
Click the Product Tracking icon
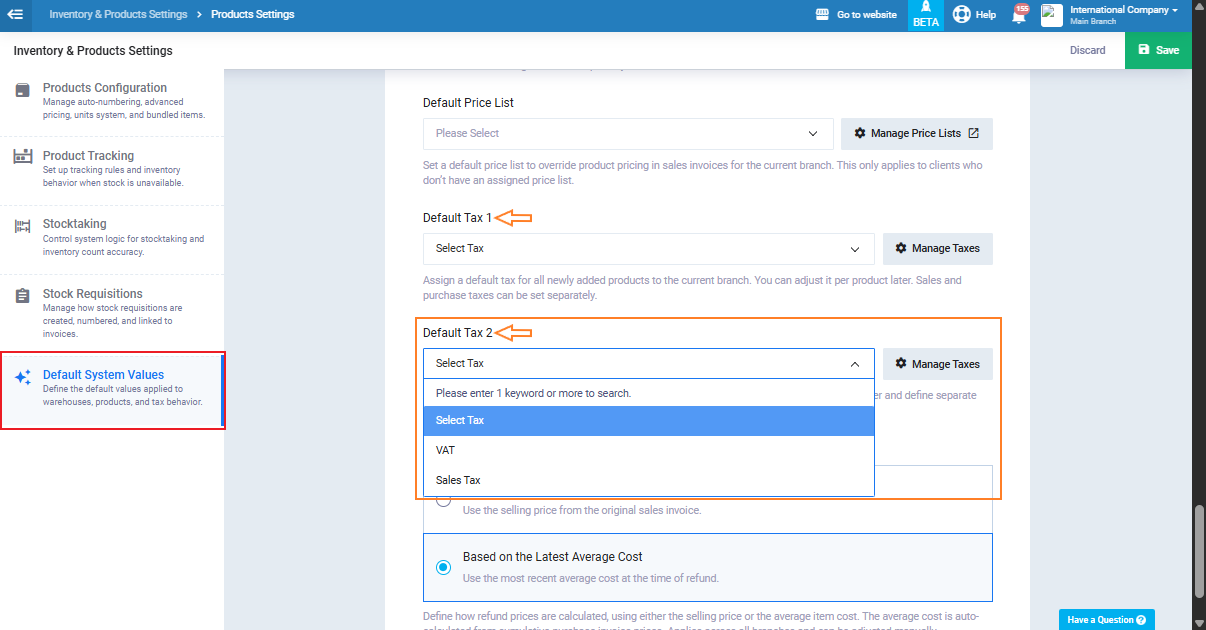tap(22, 157)
